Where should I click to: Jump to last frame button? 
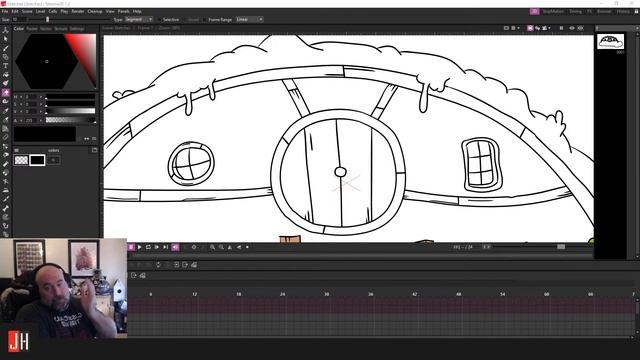click(165, 247)
